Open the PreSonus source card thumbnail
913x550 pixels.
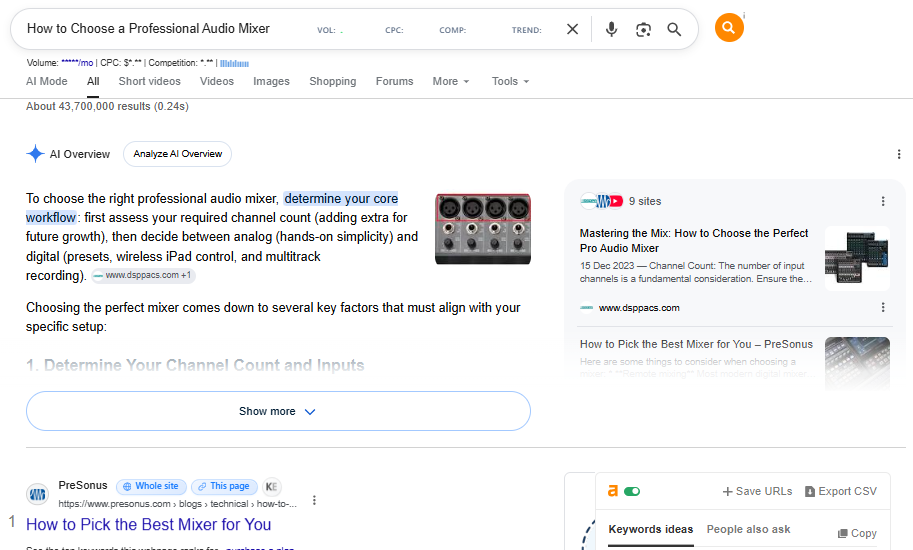[x=857, y=363]
